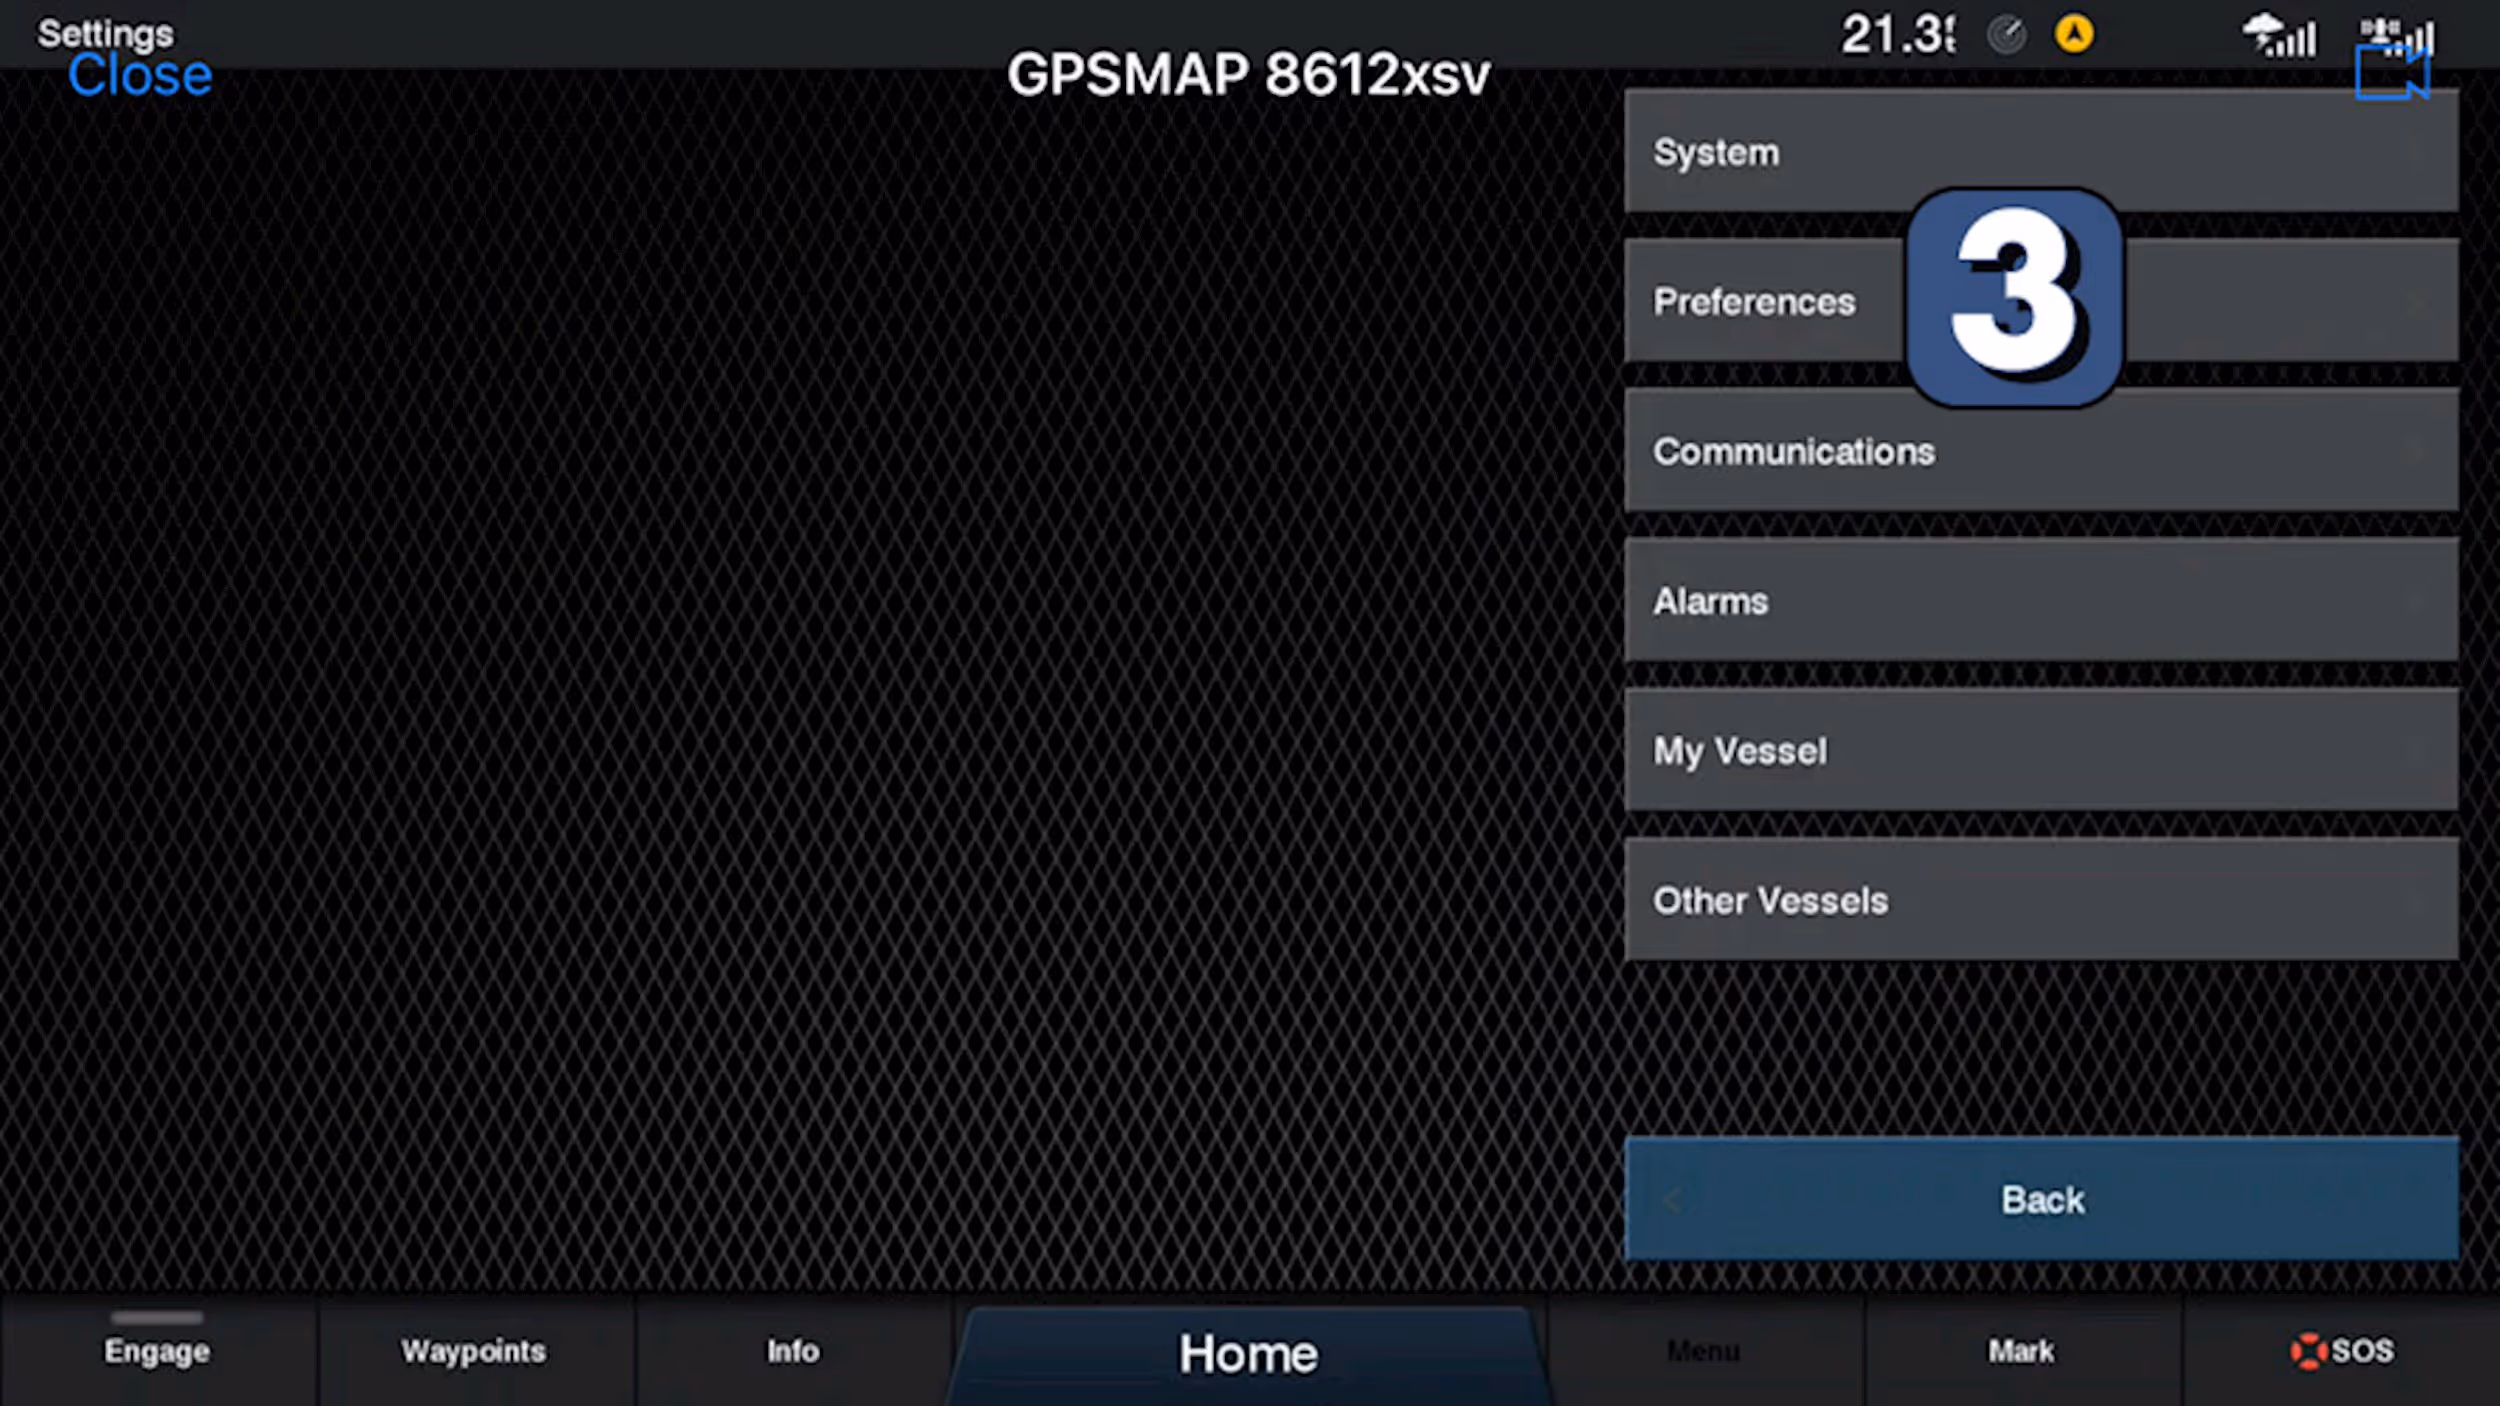
Task: Click the 21.3 reading in status bar
Action: (x=1897, y=34)
